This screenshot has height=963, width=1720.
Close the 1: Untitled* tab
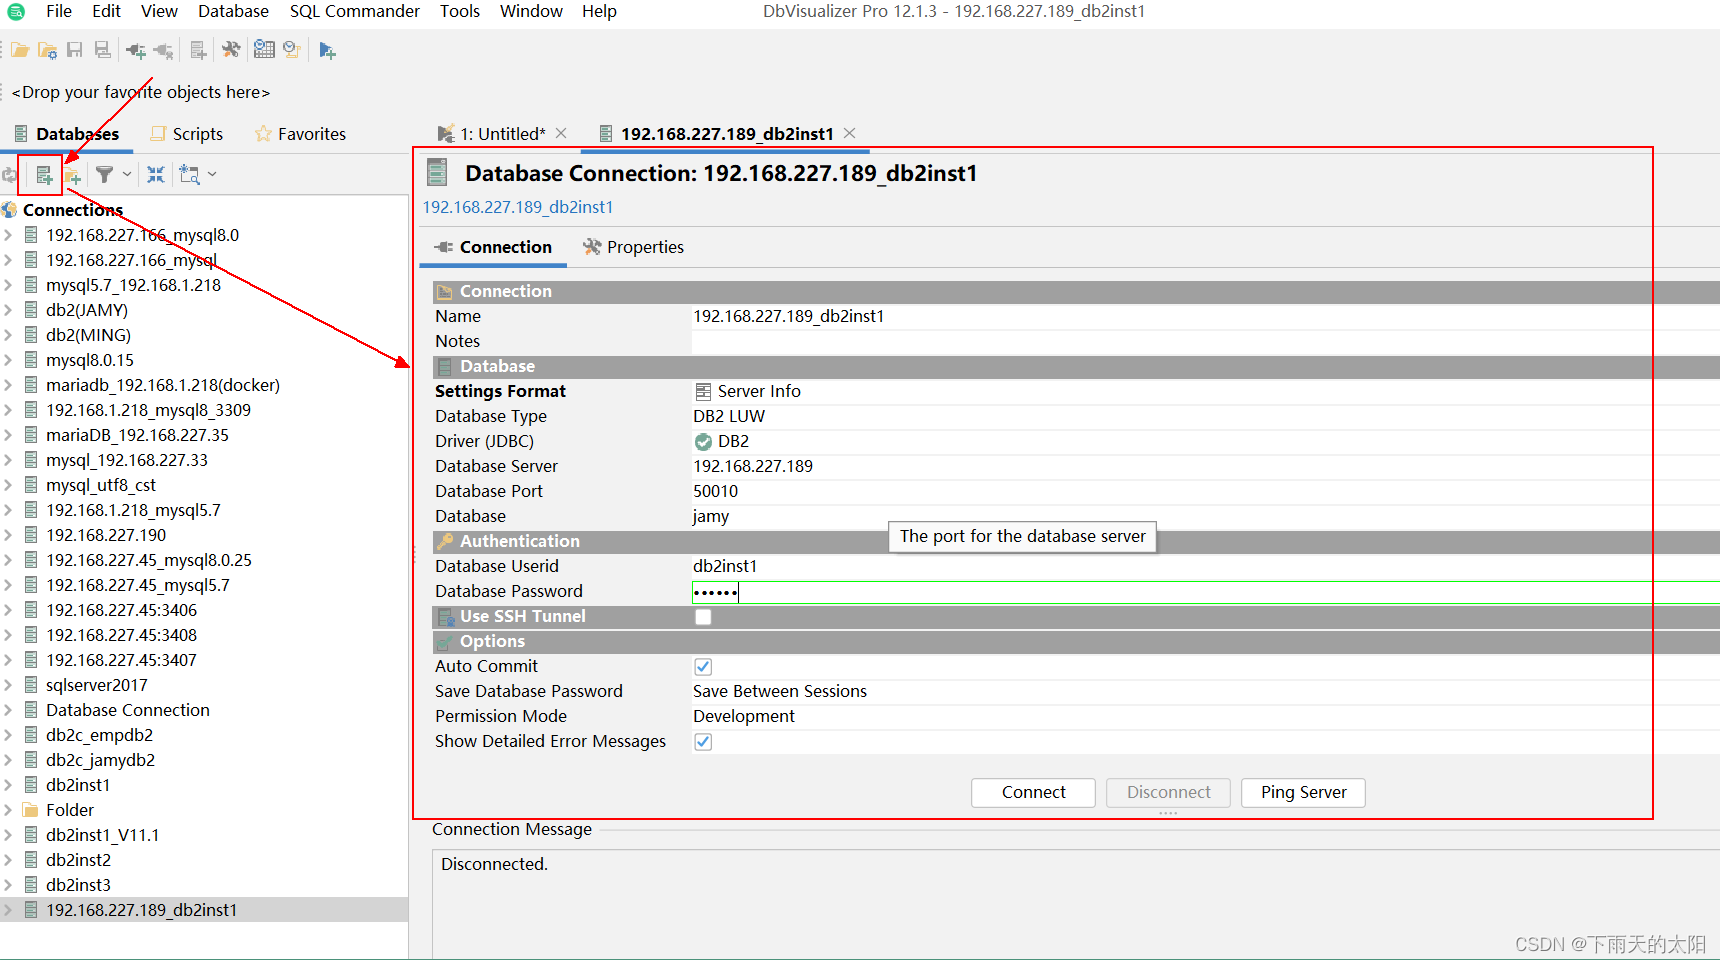click(562, 133)
